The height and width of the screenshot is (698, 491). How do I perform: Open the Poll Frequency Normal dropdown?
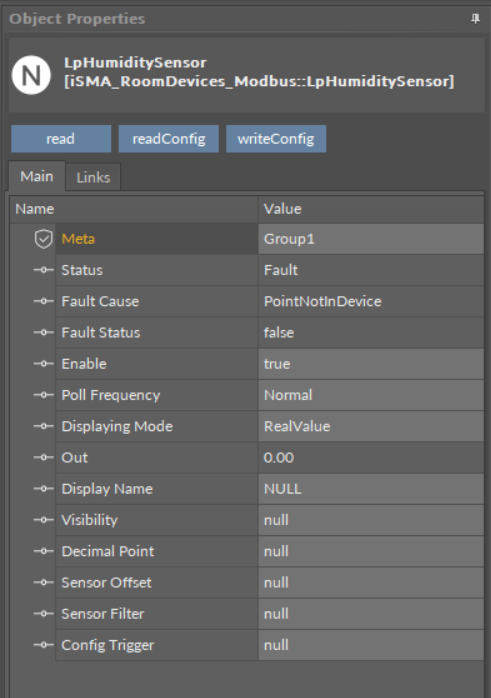point(371,395)
